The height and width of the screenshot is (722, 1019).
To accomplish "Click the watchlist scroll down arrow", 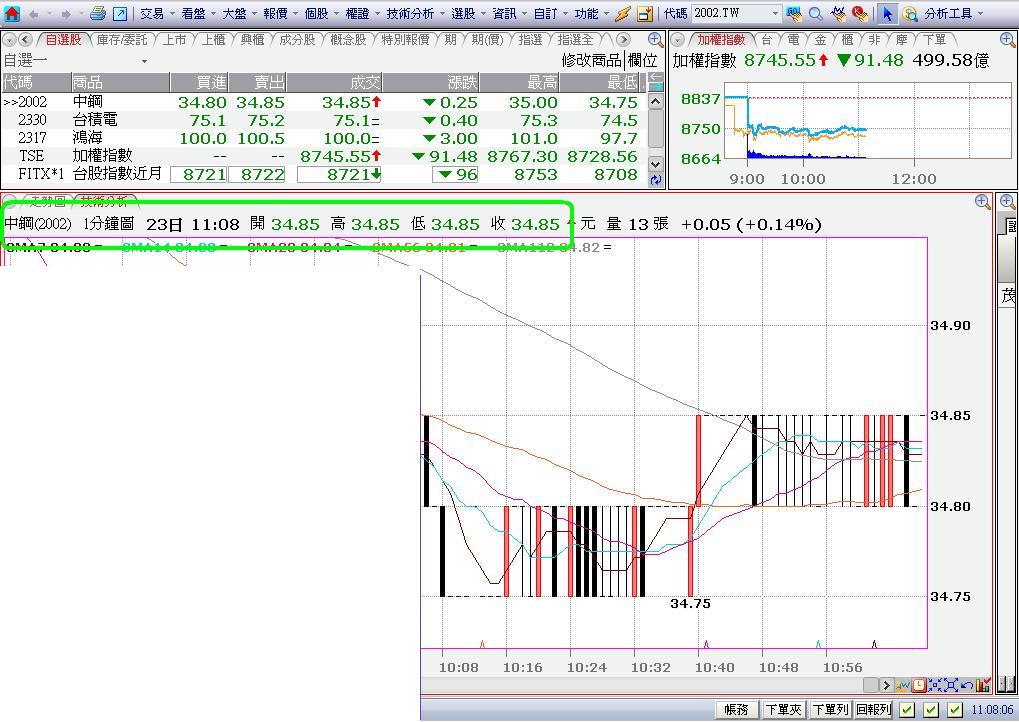I will click(656, 164).
